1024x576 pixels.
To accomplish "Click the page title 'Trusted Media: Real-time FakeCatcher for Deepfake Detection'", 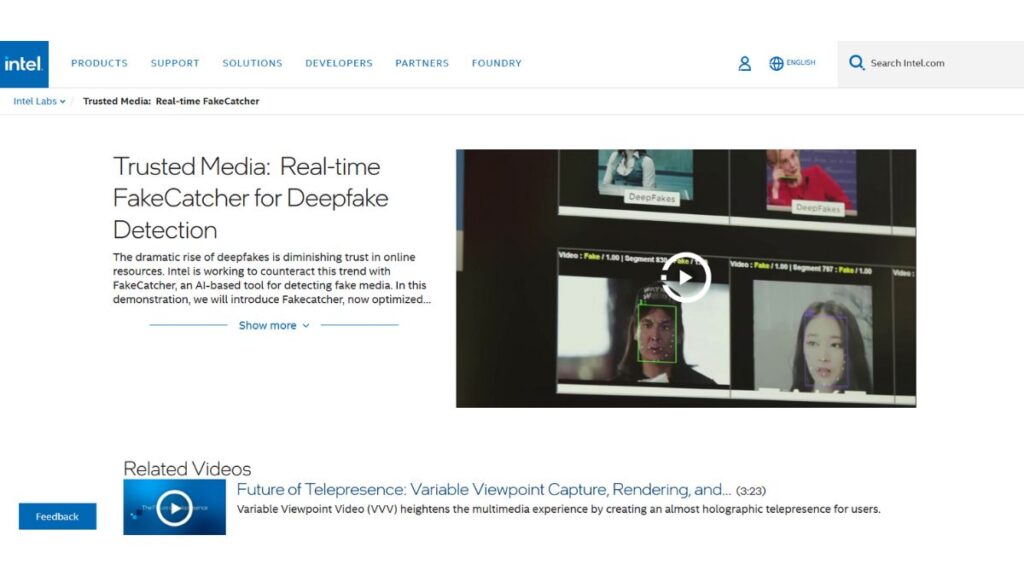I will (x=251, y=198).
